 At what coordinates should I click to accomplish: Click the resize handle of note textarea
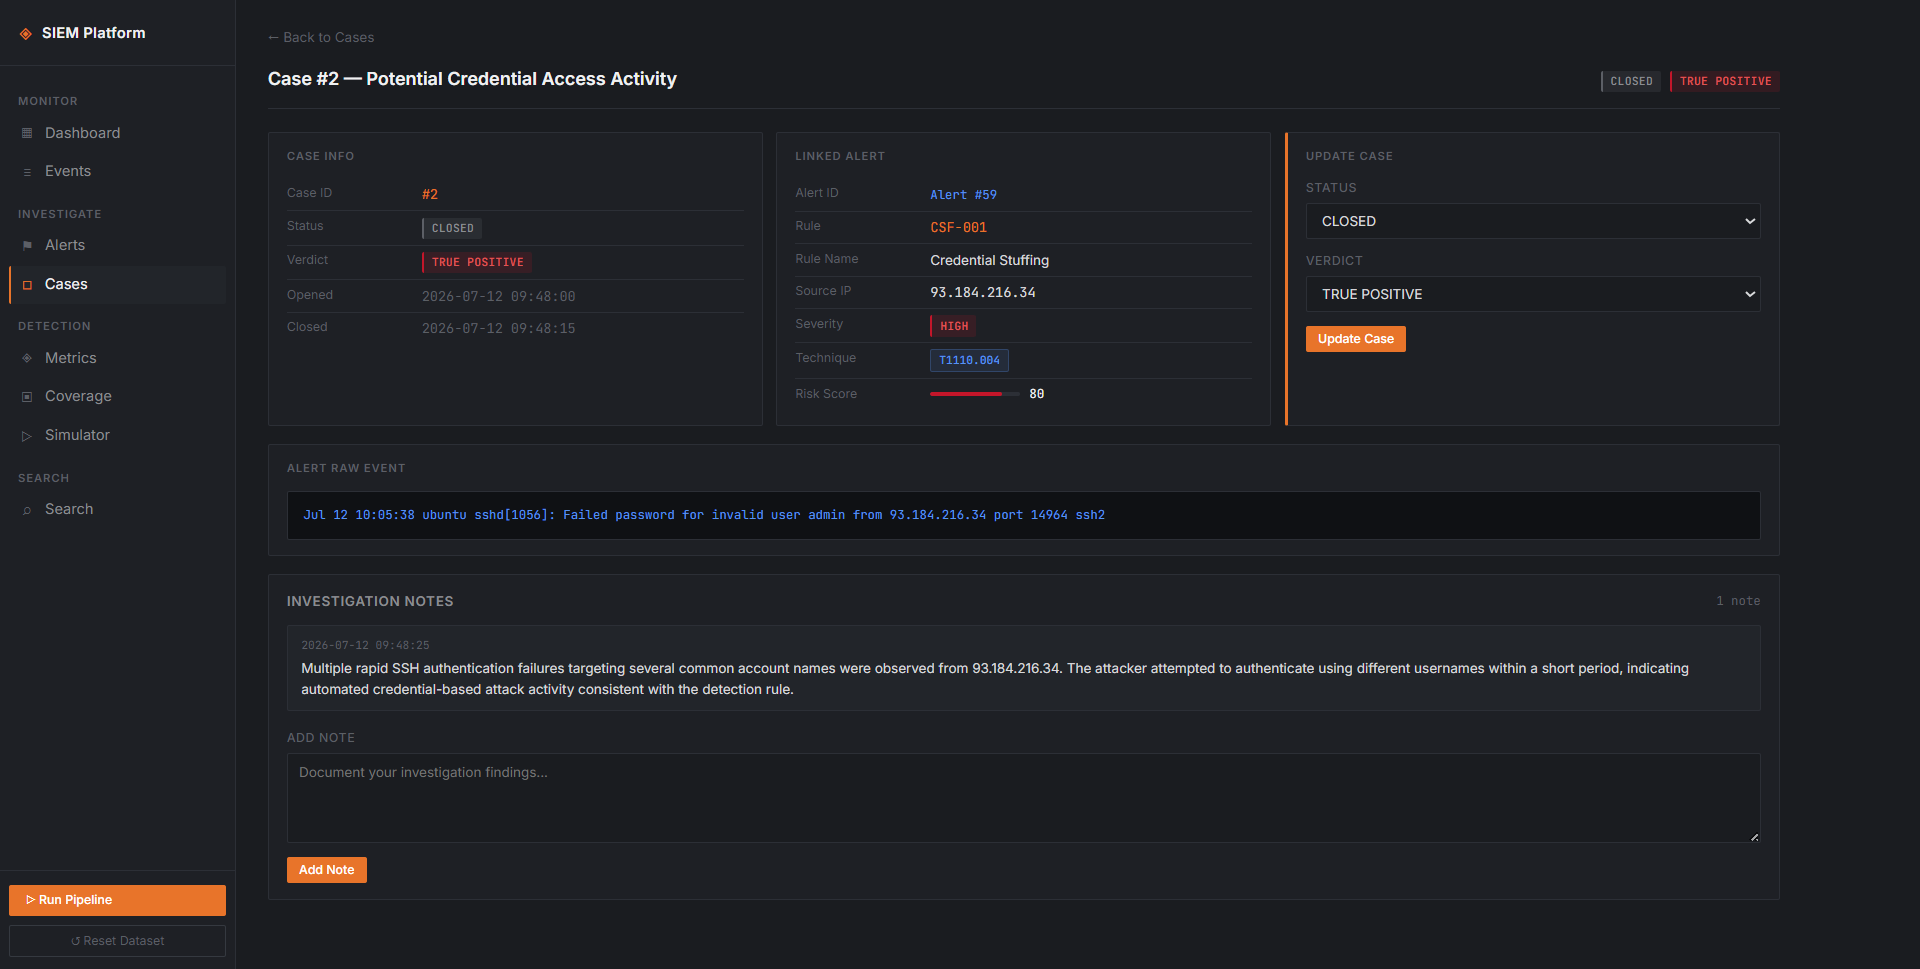click(1754, 837)
